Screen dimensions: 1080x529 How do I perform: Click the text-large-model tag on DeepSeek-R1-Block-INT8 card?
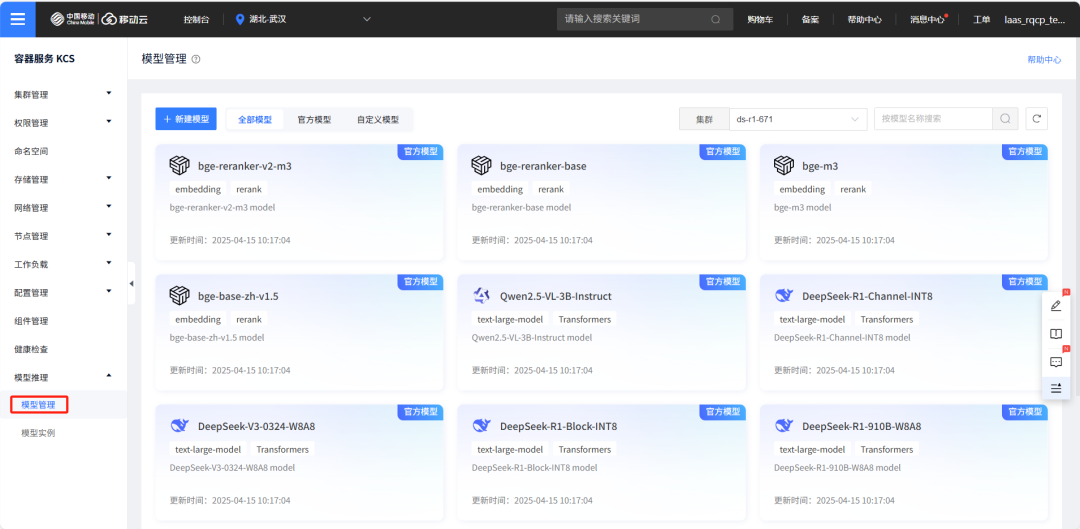[510, 449]
